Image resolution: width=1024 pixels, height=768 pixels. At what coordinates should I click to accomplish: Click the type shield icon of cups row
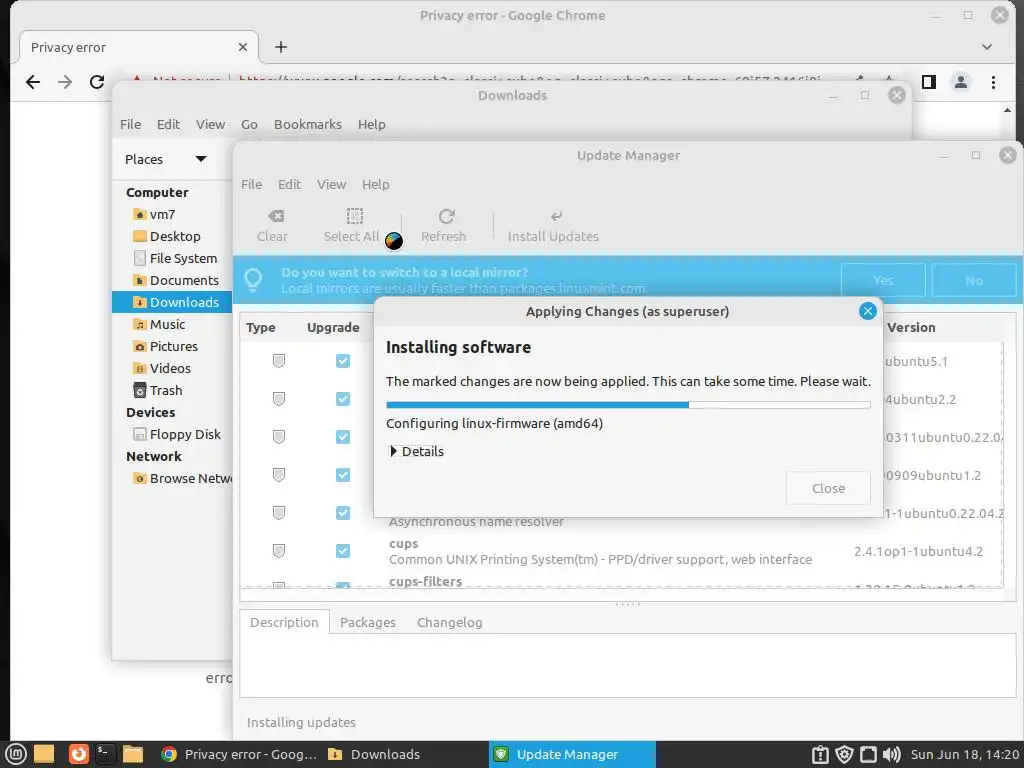279,551
